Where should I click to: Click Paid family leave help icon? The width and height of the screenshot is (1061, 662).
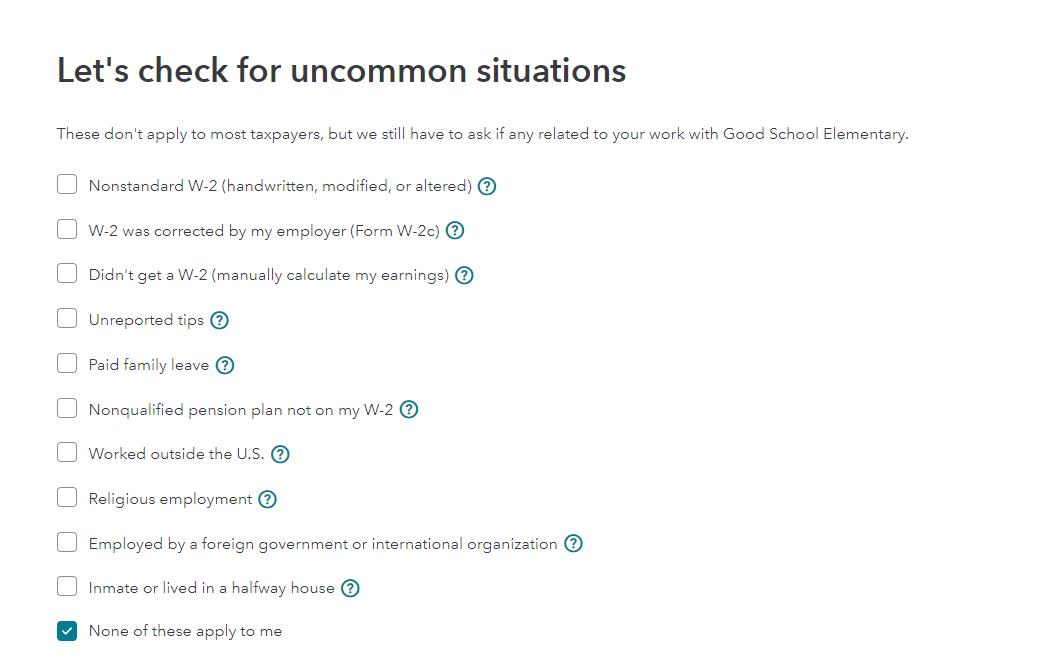tap(225, 365)
